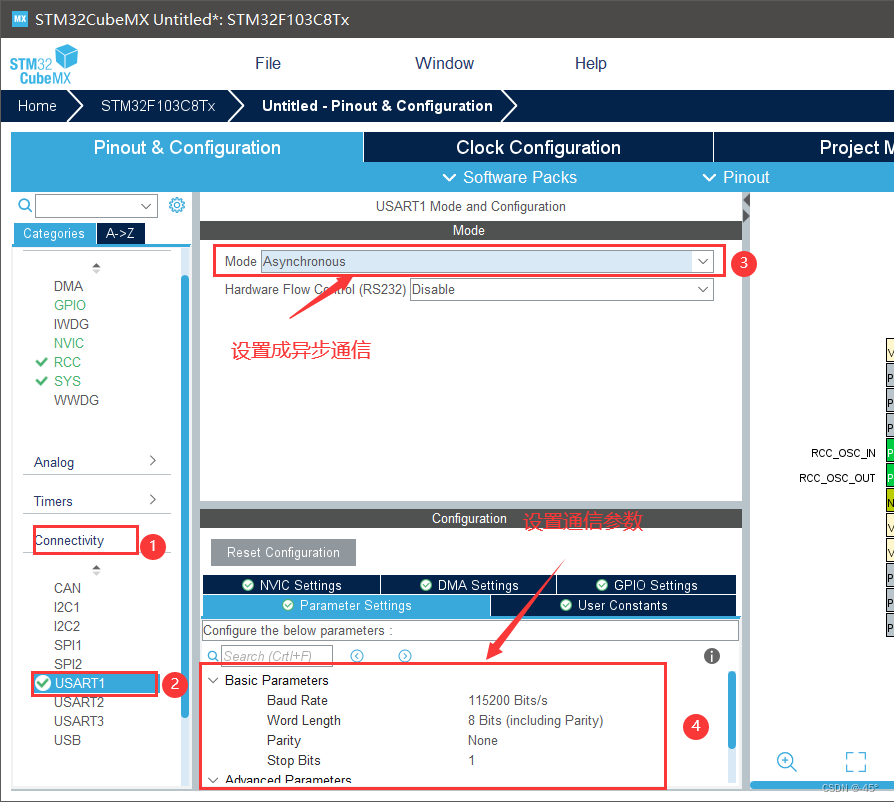
Task: Click the Reset Configuration button
Action: click(283, 552)
